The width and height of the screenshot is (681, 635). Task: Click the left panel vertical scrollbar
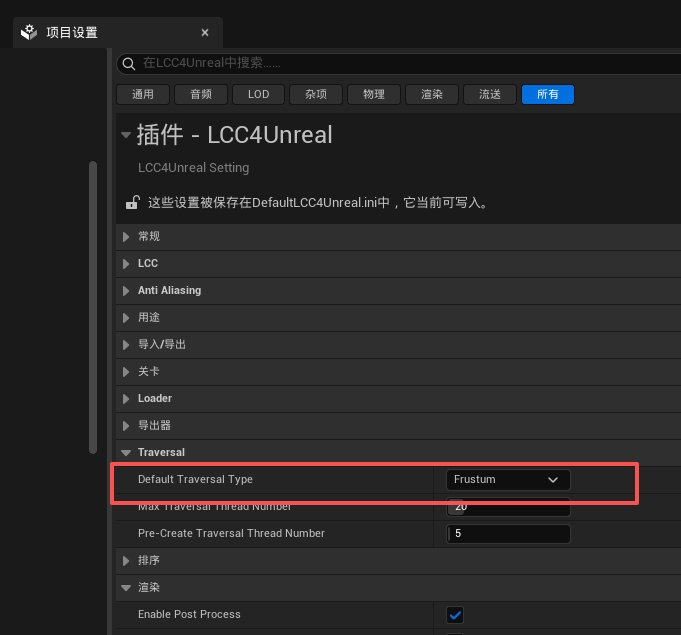click(93, 308)
